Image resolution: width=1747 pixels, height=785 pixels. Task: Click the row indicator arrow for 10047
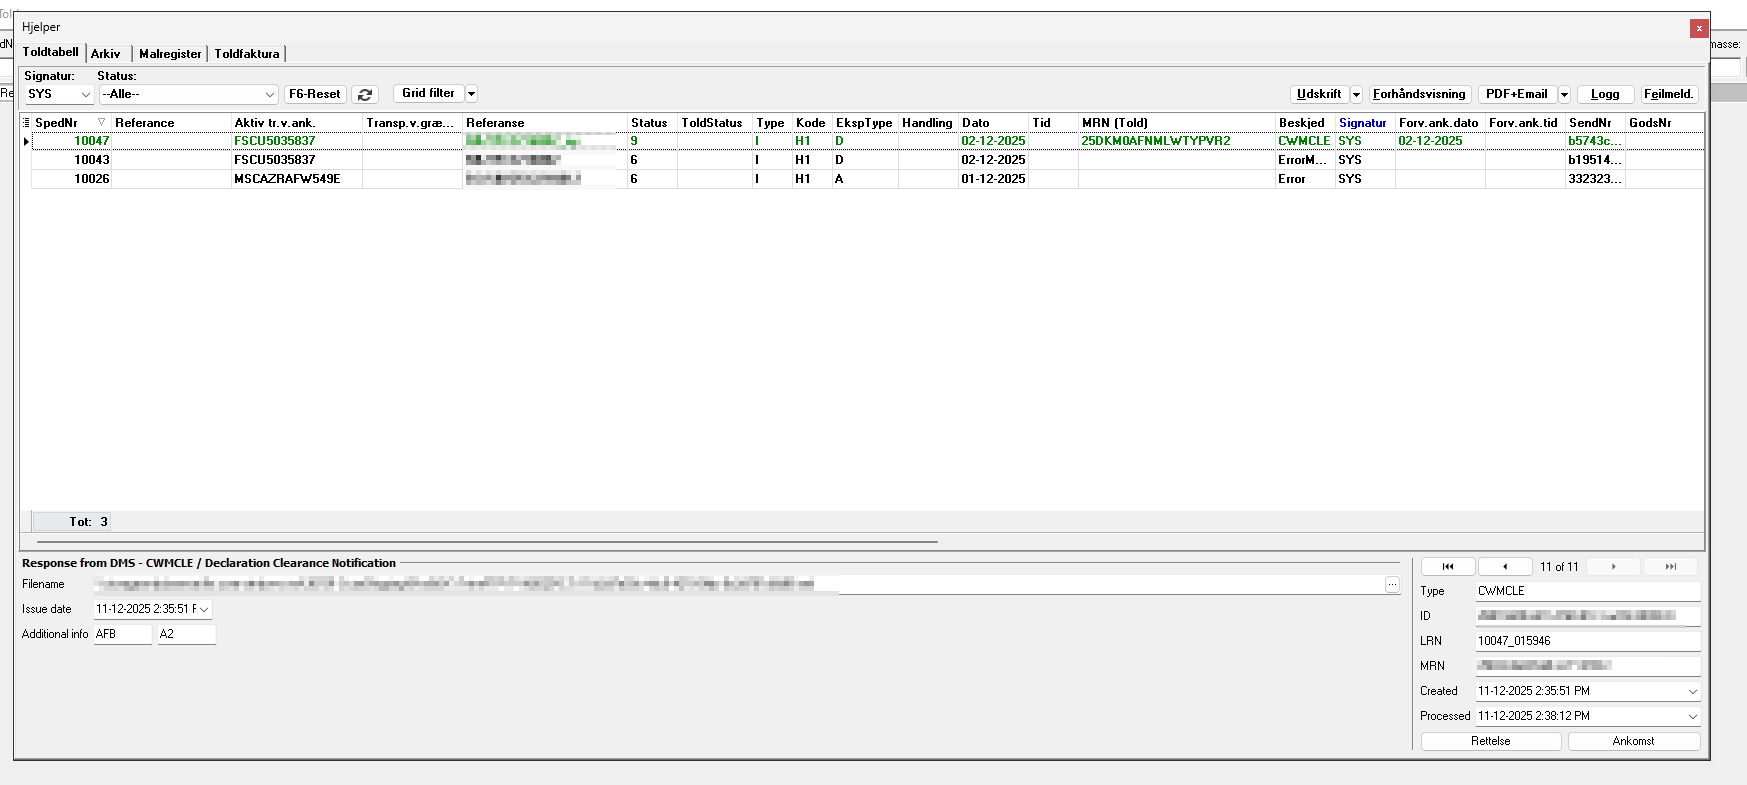(x=26, y=142)
